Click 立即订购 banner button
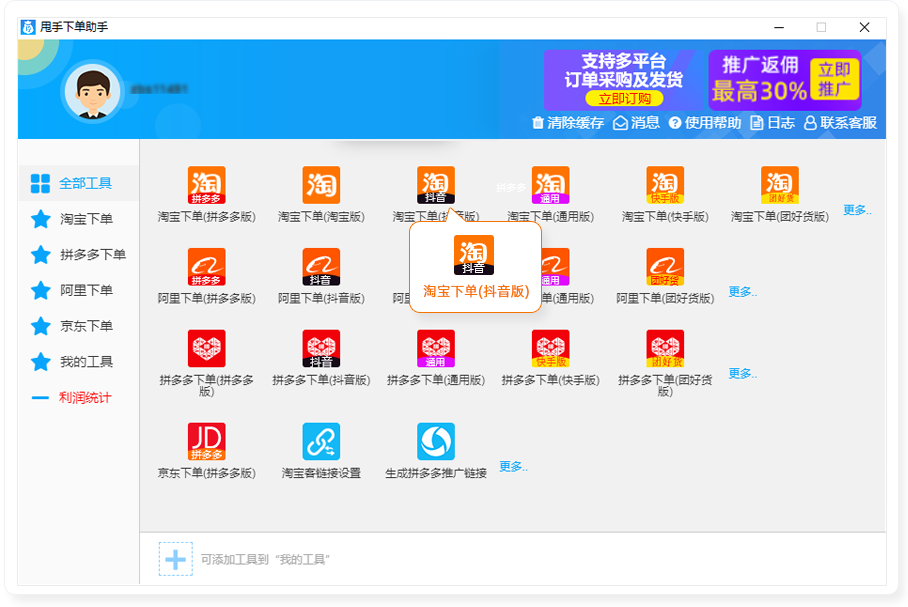This screenshot has height=607, width=908. (624, 98)
